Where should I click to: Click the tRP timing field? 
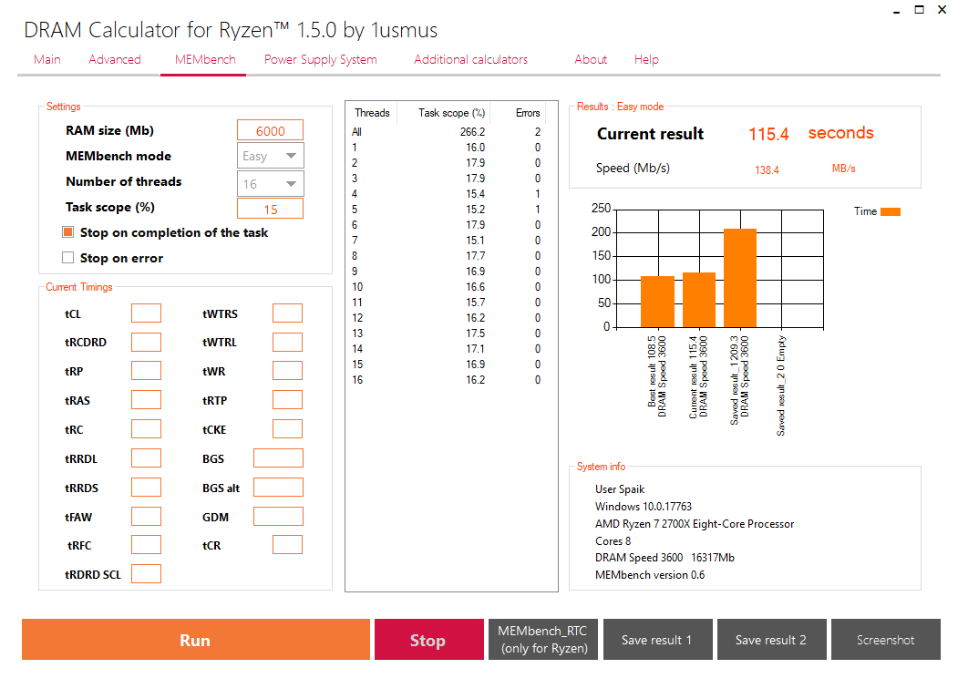point(146,371)
